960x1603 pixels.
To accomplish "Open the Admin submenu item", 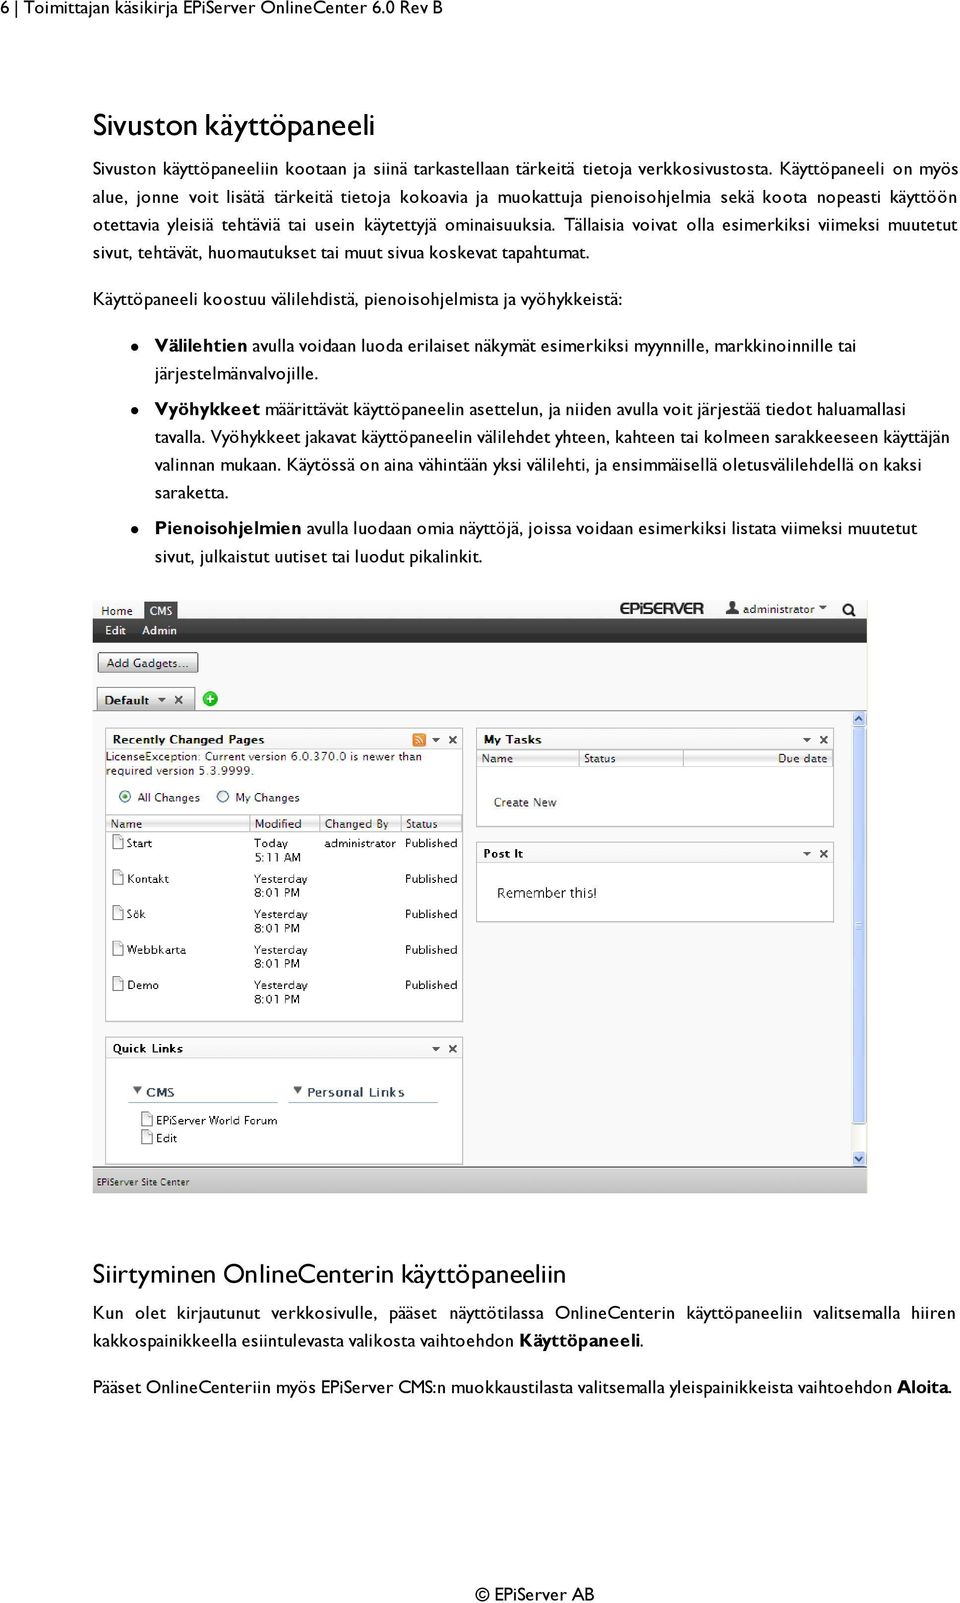I will [x=159, y=631].
